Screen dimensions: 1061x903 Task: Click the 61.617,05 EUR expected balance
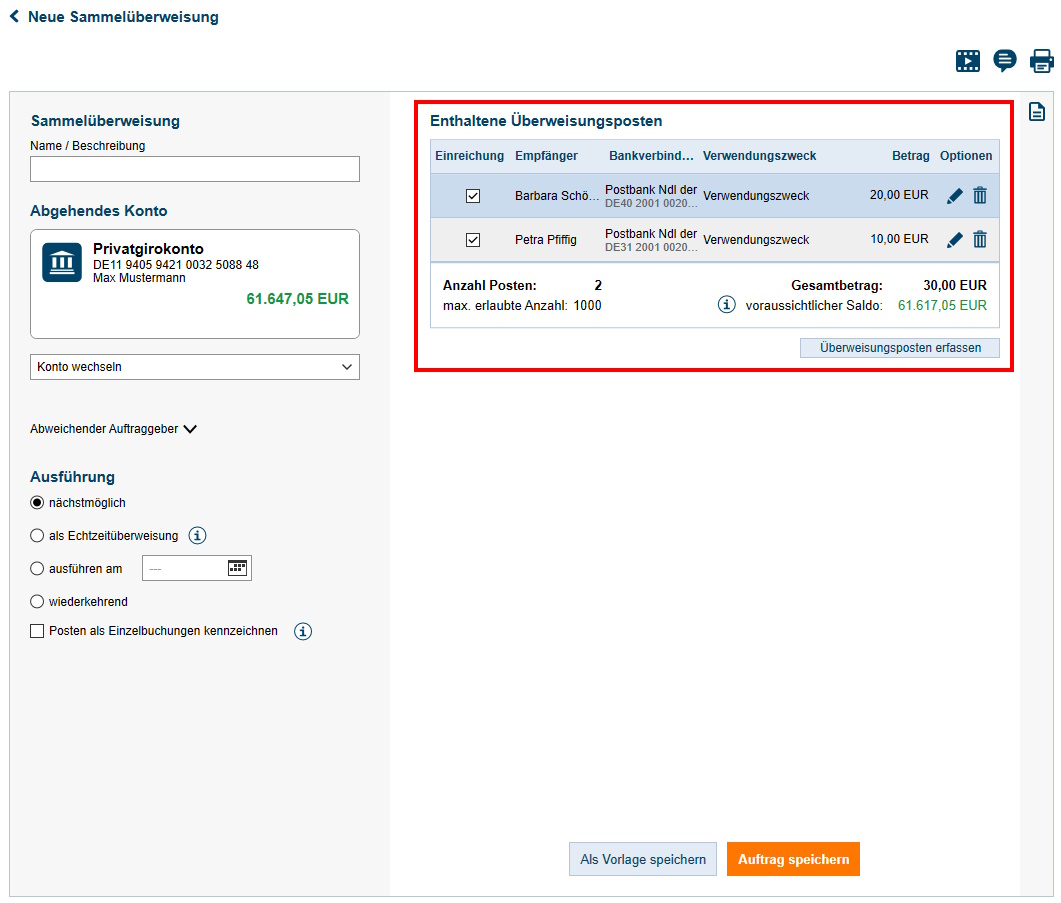942,305
